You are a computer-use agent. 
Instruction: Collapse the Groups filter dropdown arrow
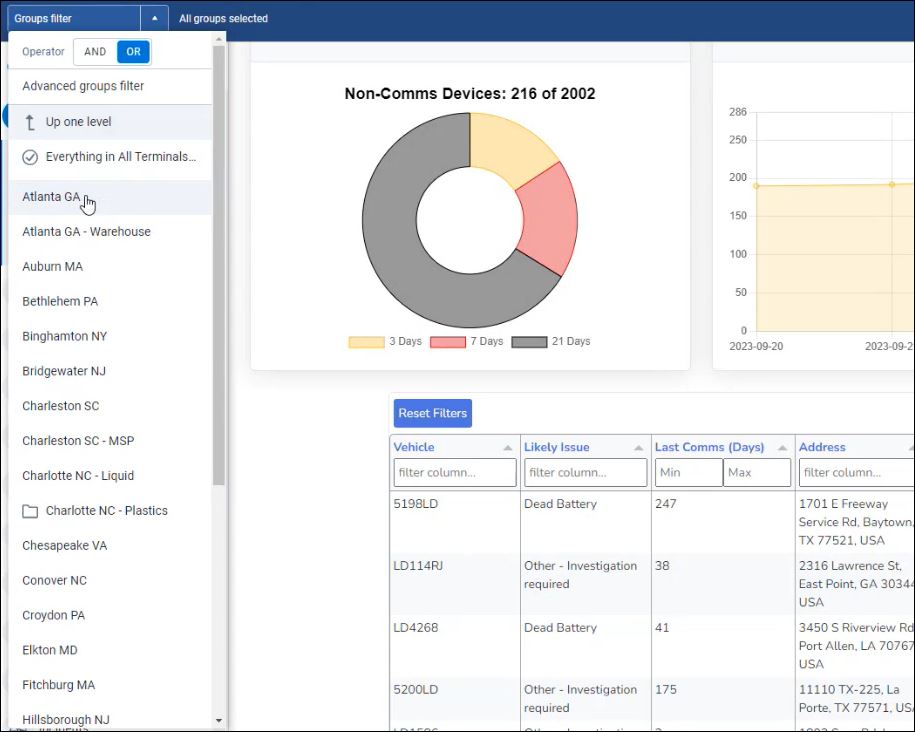coord(154,18)
